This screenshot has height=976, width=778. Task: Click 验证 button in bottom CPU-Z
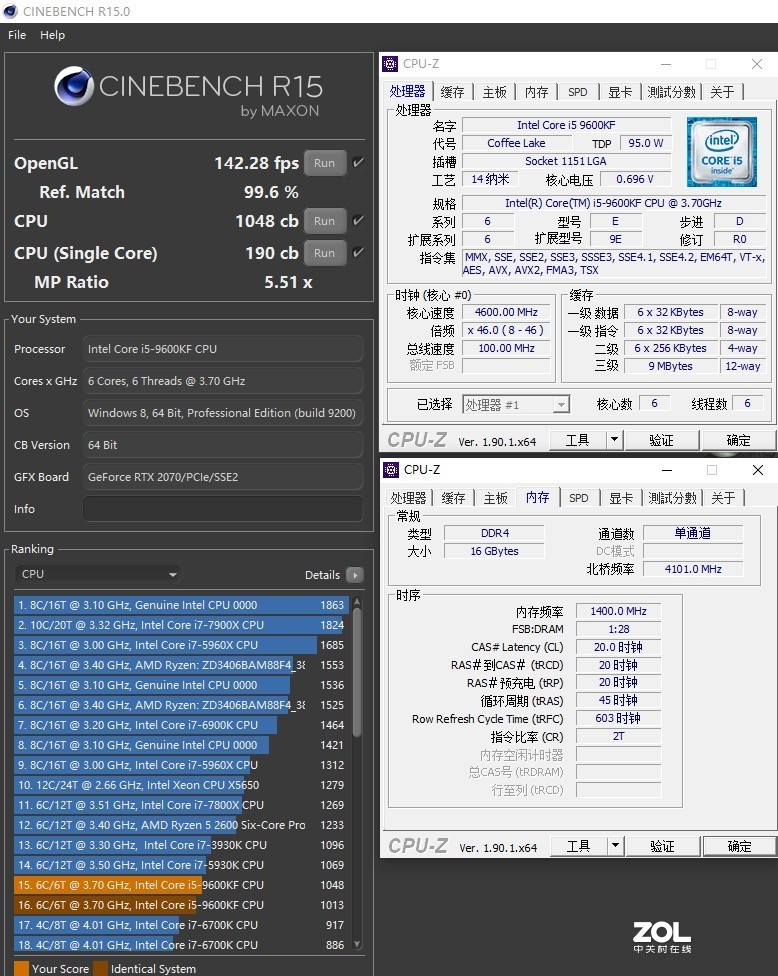662,845
